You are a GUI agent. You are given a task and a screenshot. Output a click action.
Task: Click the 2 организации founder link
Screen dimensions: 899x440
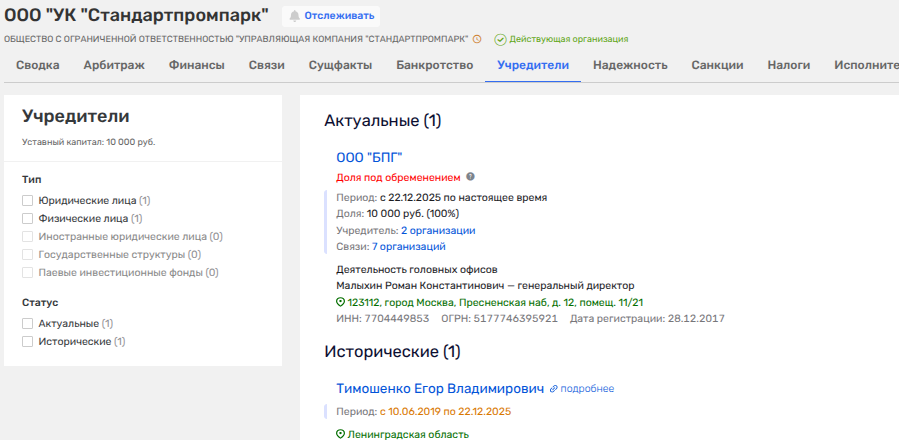(x=438, y=230)
